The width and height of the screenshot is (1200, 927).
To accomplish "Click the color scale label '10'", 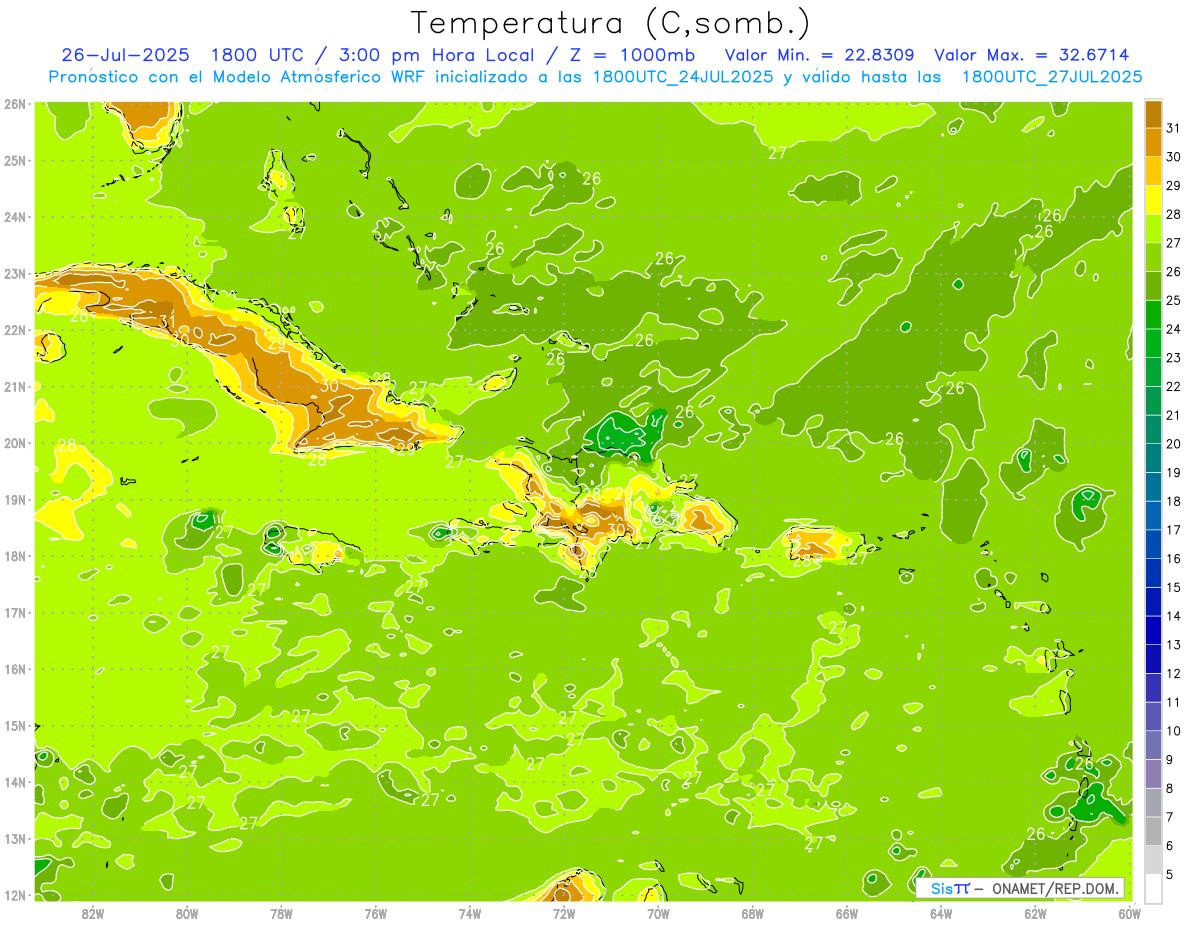I will [1174, 731].
